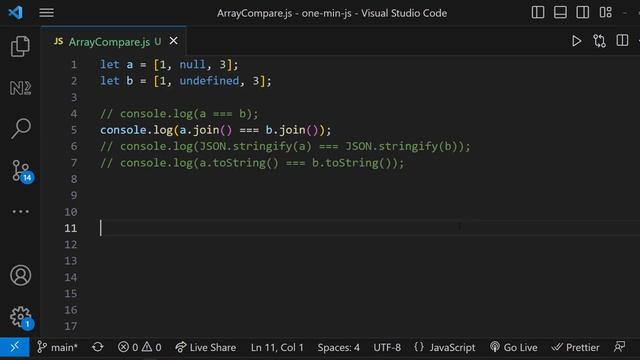
Task: Open remote window indicator in status bar
Action: coord(15,347)
